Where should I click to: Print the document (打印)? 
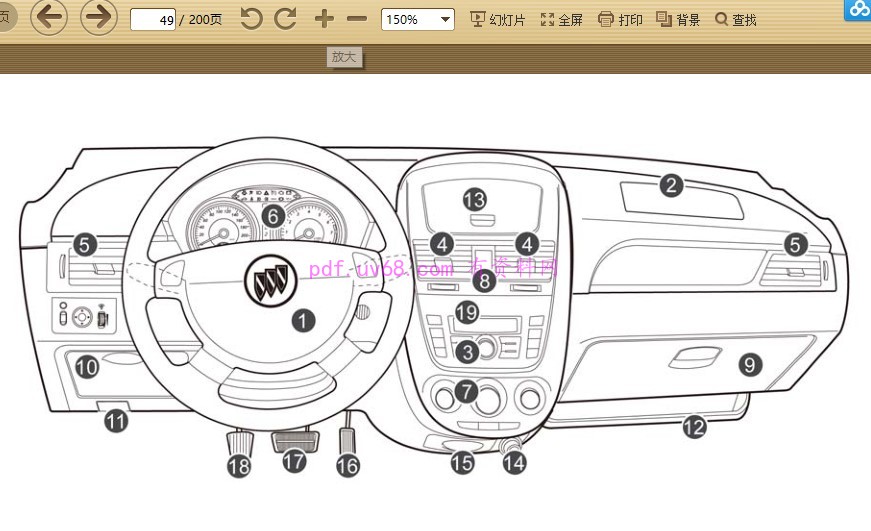[620, 20]
